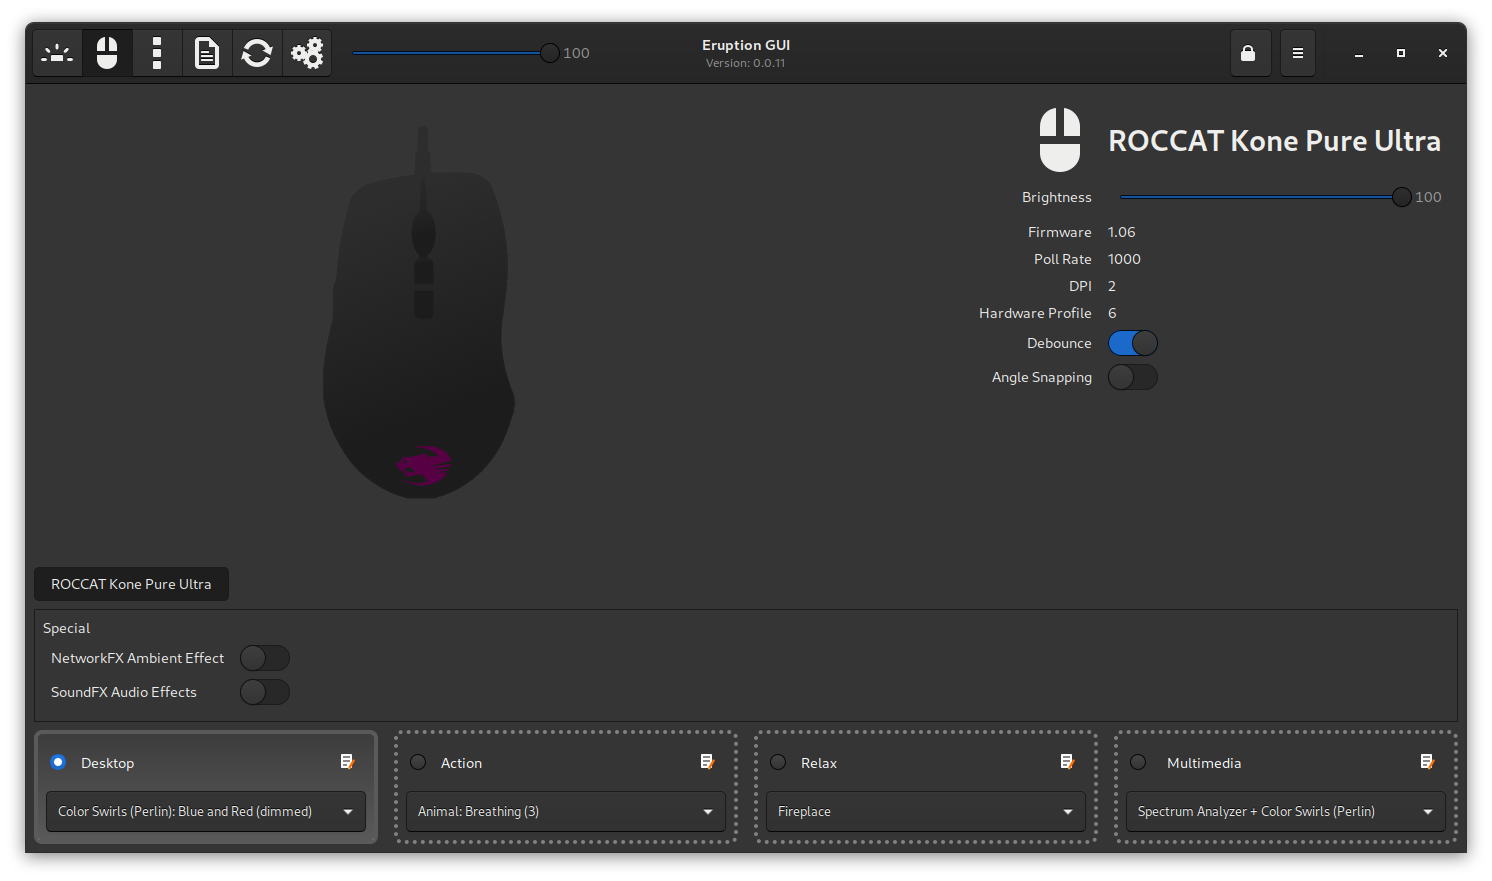Viewport: 1492px width, 881px height.
Task: Adjust the device Brightness slider
Action: click(1265, 197)
